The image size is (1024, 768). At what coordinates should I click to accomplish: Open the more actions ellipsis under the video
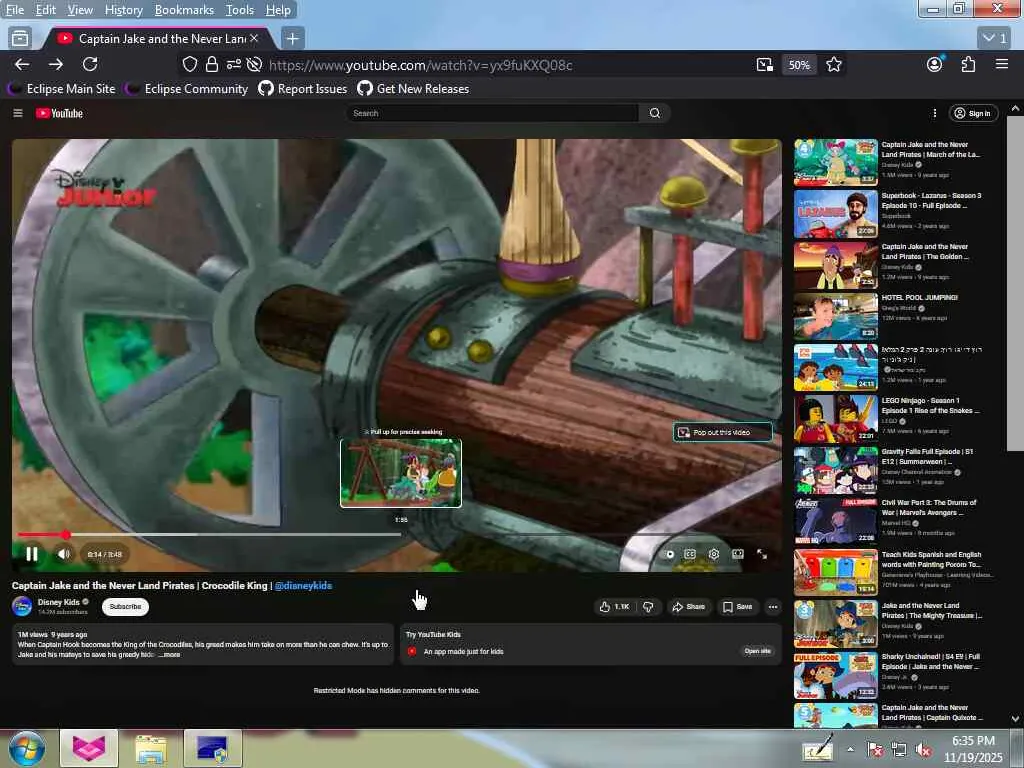773,607
